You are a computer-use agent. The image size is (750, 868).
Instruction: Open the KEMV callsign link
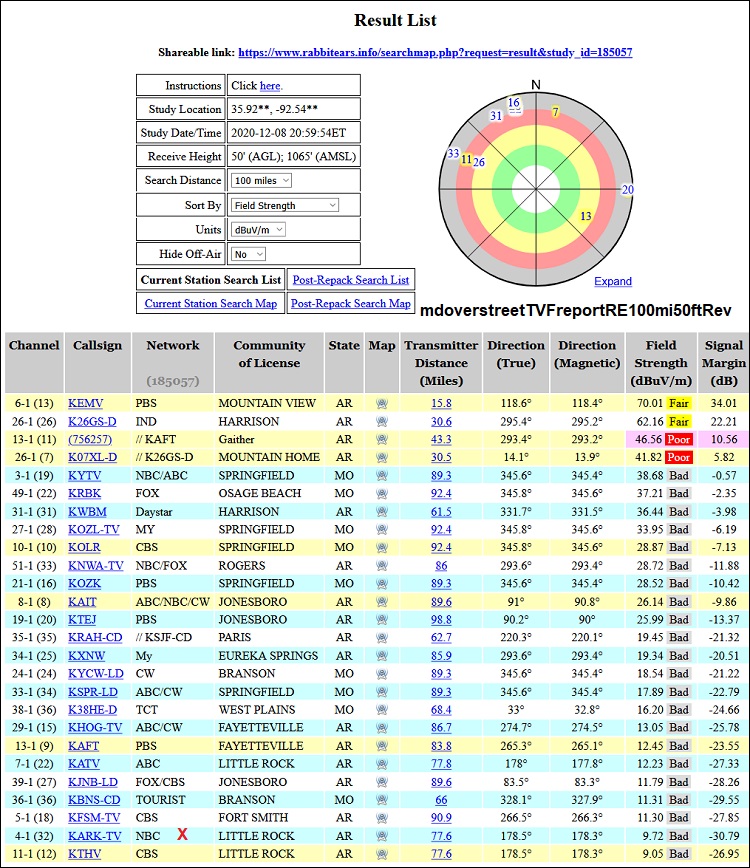pos(85,404)
